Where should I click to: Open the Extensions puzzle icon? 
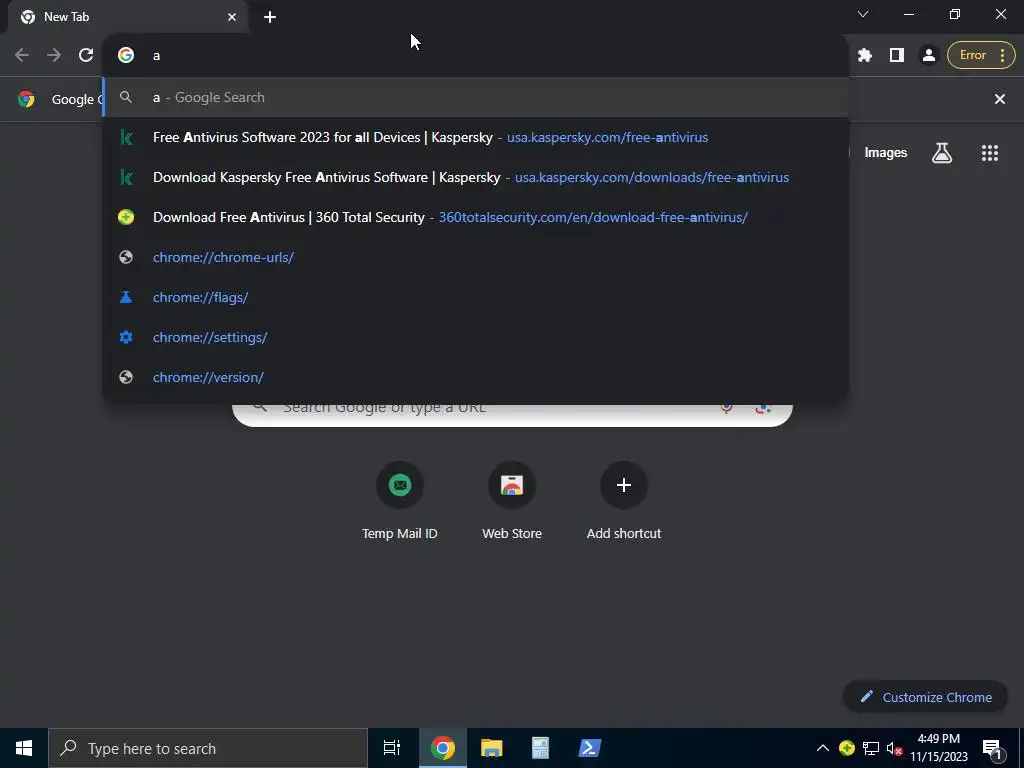[865, 55]
